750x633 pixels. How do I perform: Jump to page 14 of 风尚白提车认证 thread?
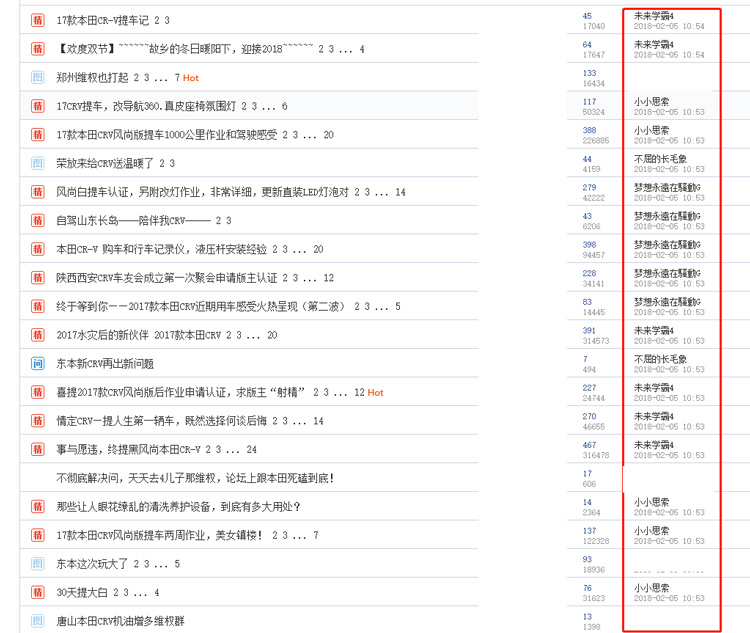tap(400, 192)
